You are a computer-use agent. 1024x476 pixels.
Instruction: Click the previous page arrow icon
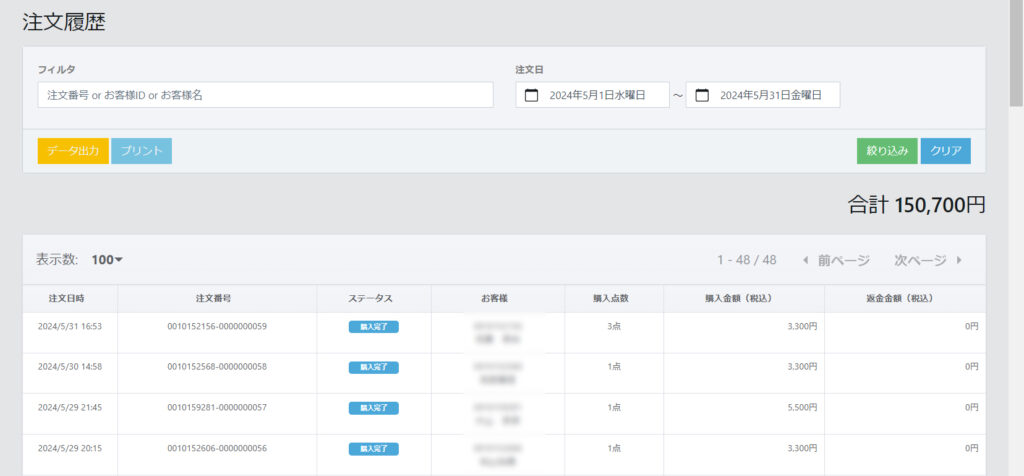(806, 260)
